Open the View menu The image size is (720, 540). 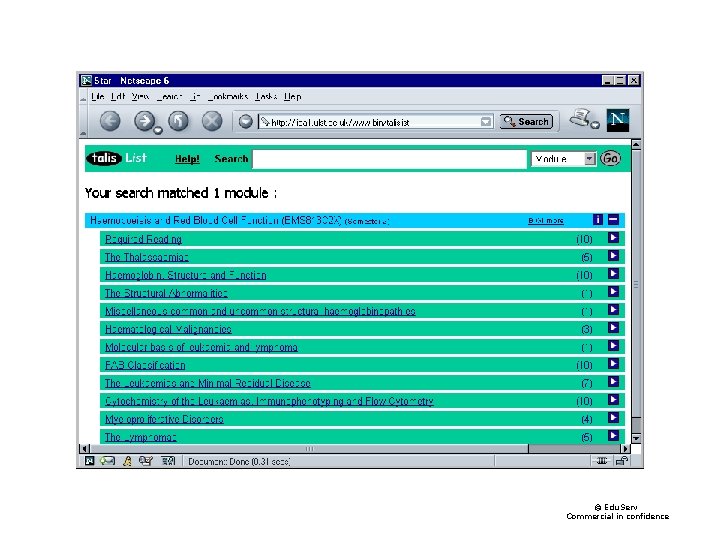[x=140, y=96]
